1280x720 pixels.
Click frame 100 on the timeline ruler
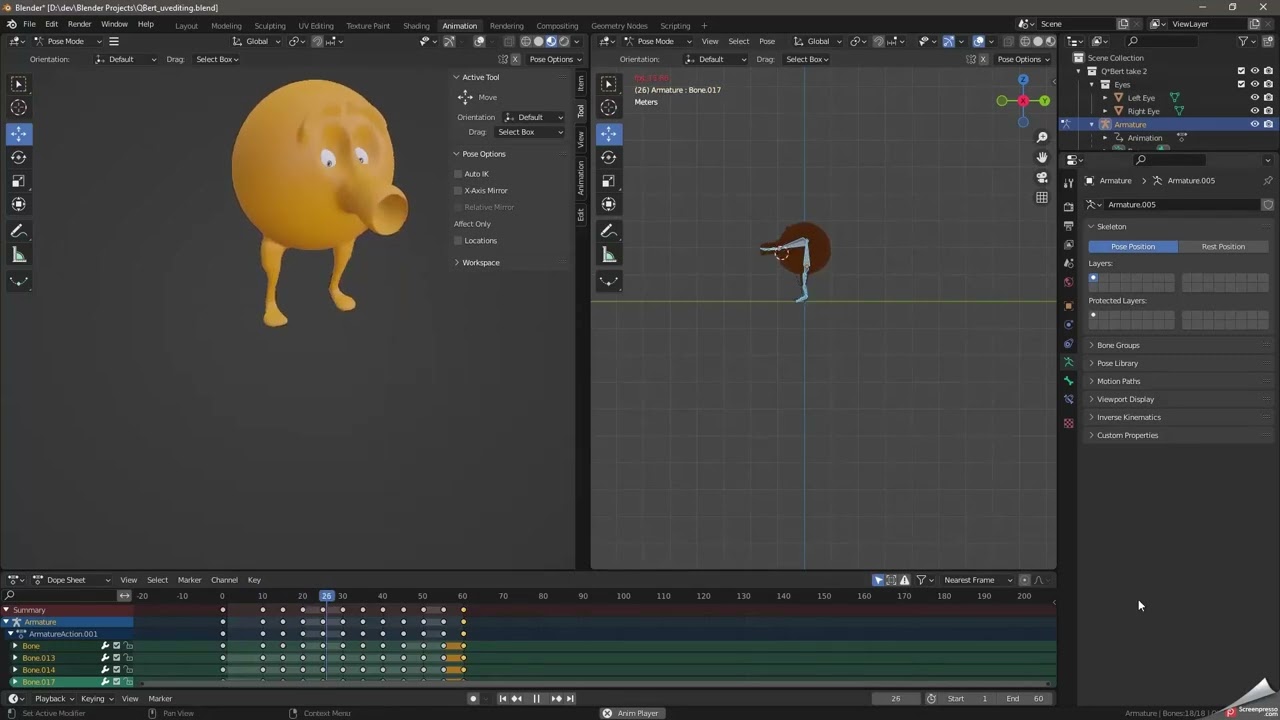(623, 596)
